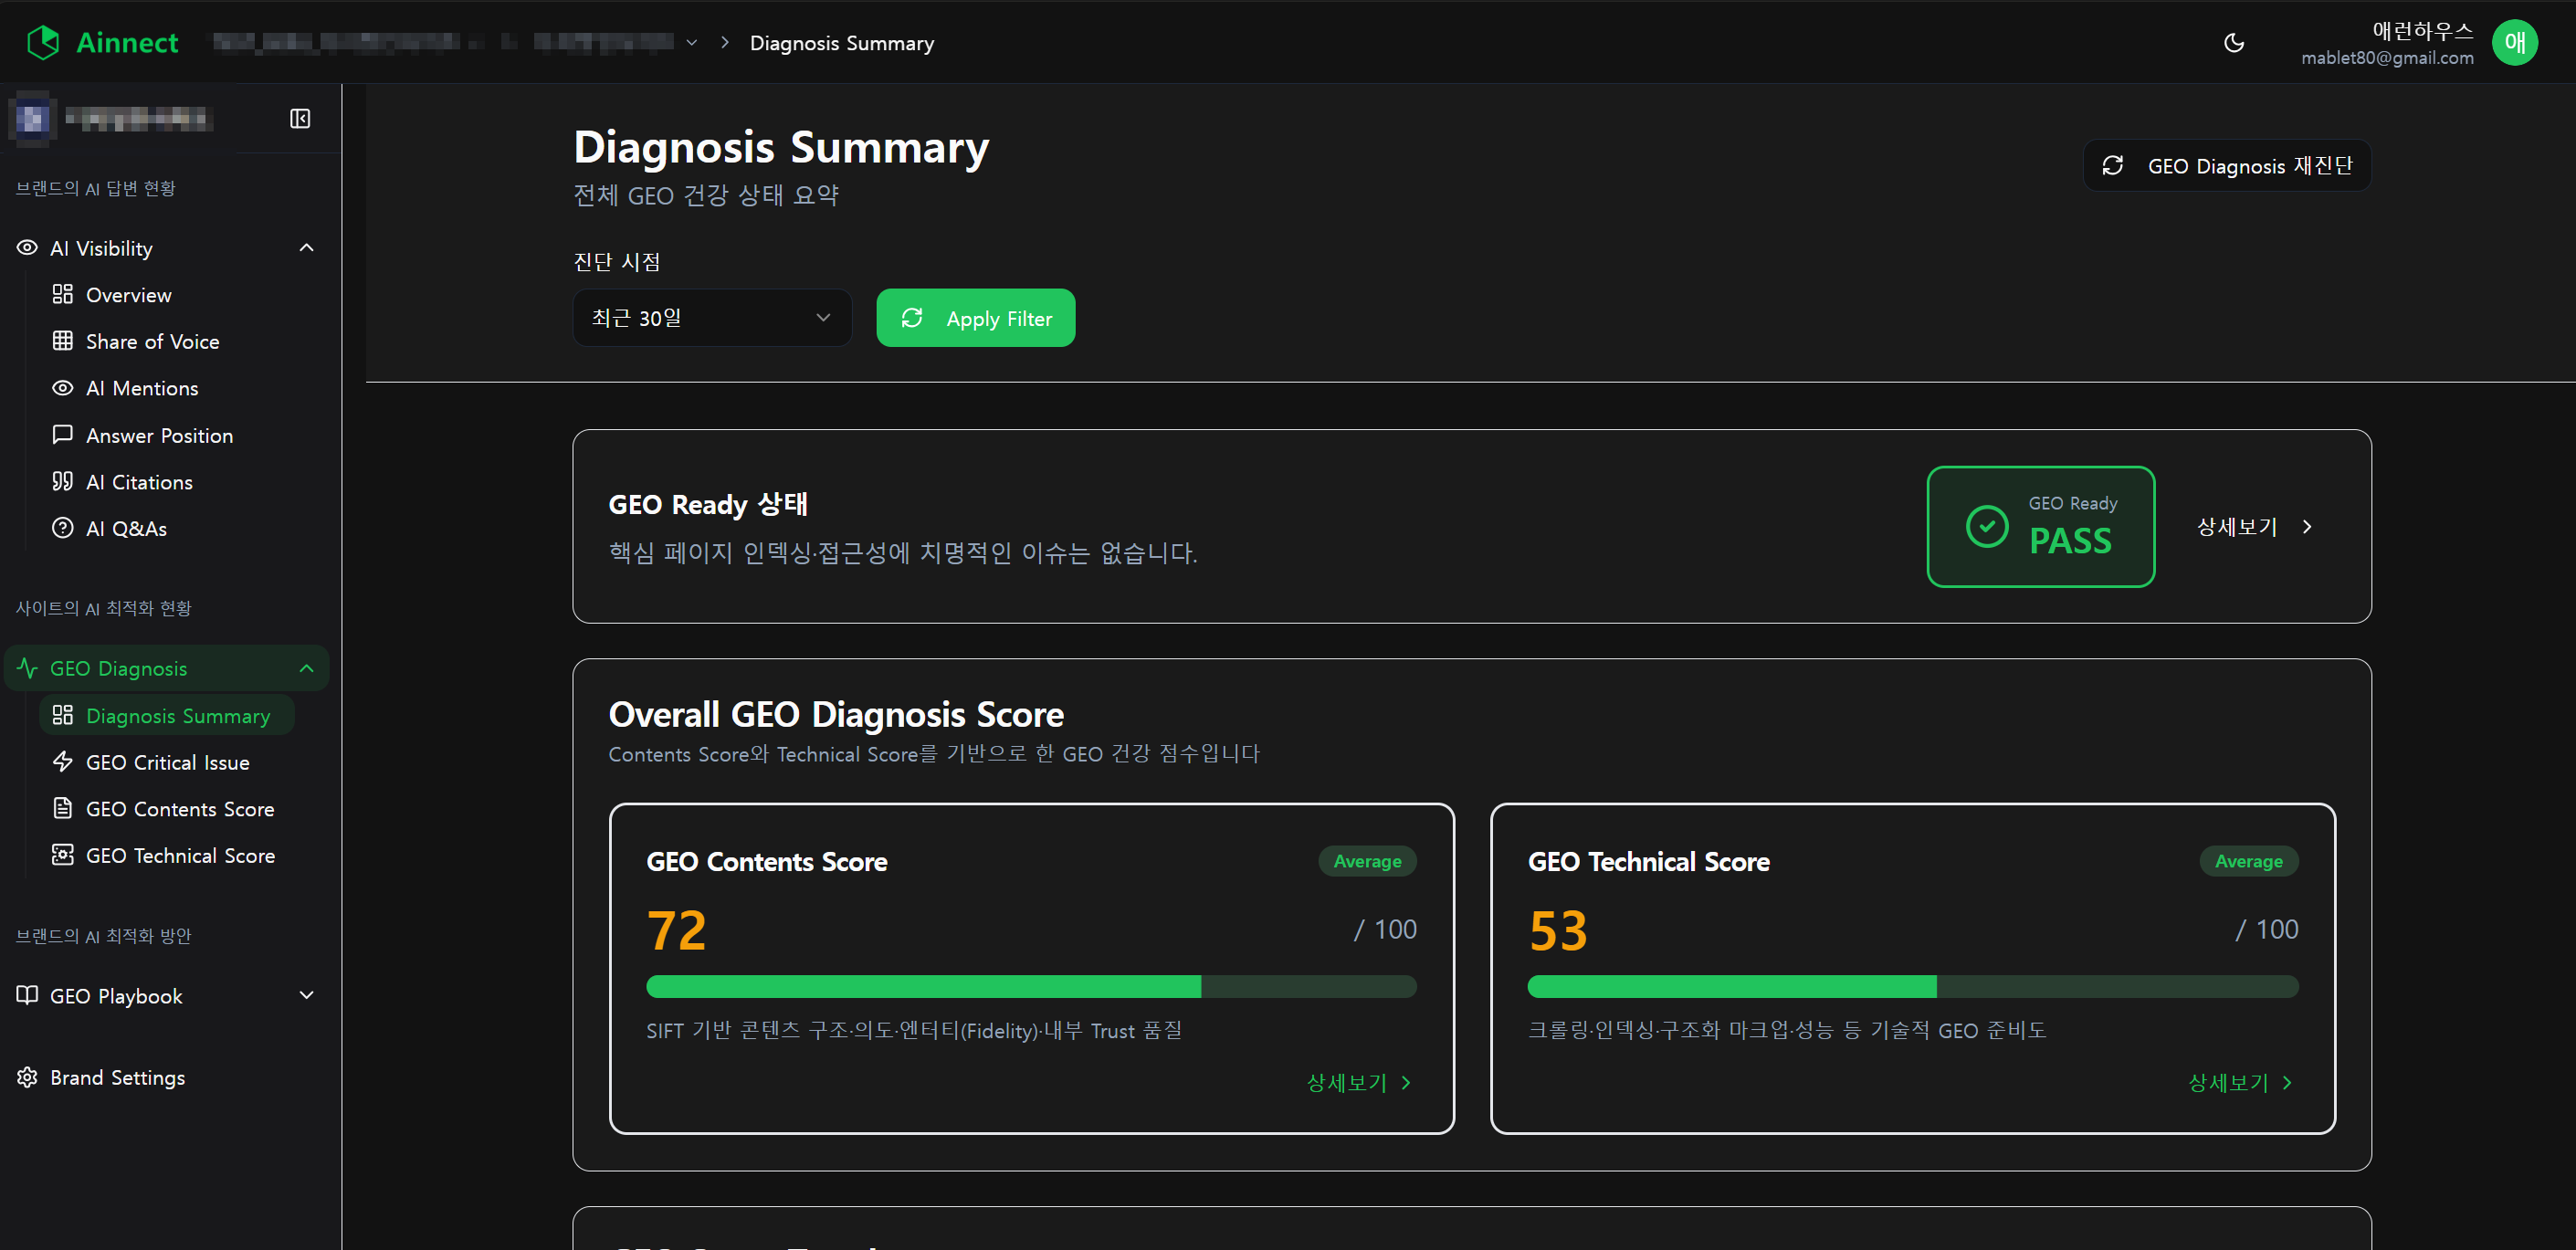The image size is (2576, 1250).
Task: Click the Share of Voice grid icon
Action: click(63, 341)
